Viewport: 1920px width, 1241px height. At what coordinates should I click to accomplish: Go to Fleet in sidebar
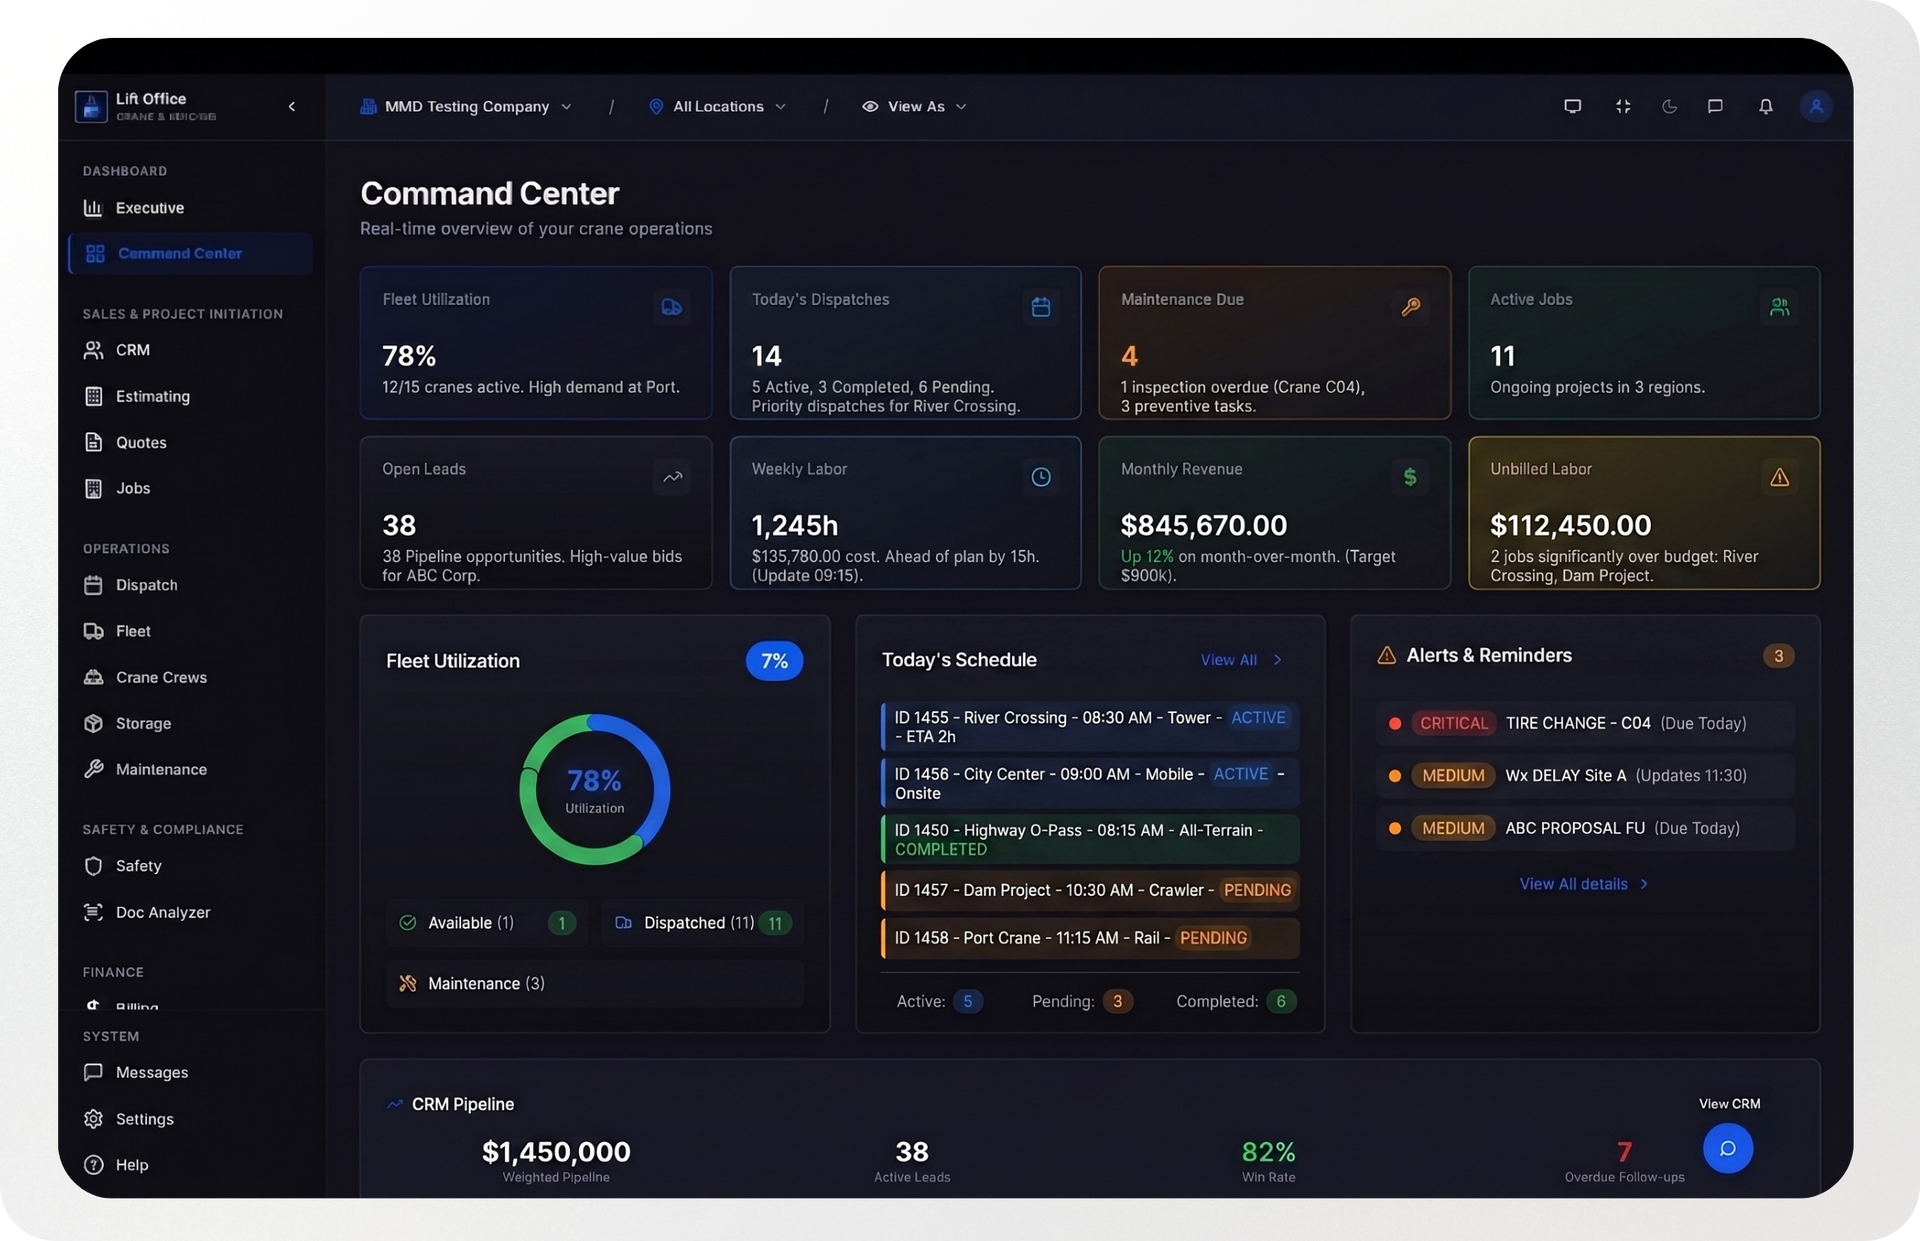pyautogui.click(x=190, y=631)
